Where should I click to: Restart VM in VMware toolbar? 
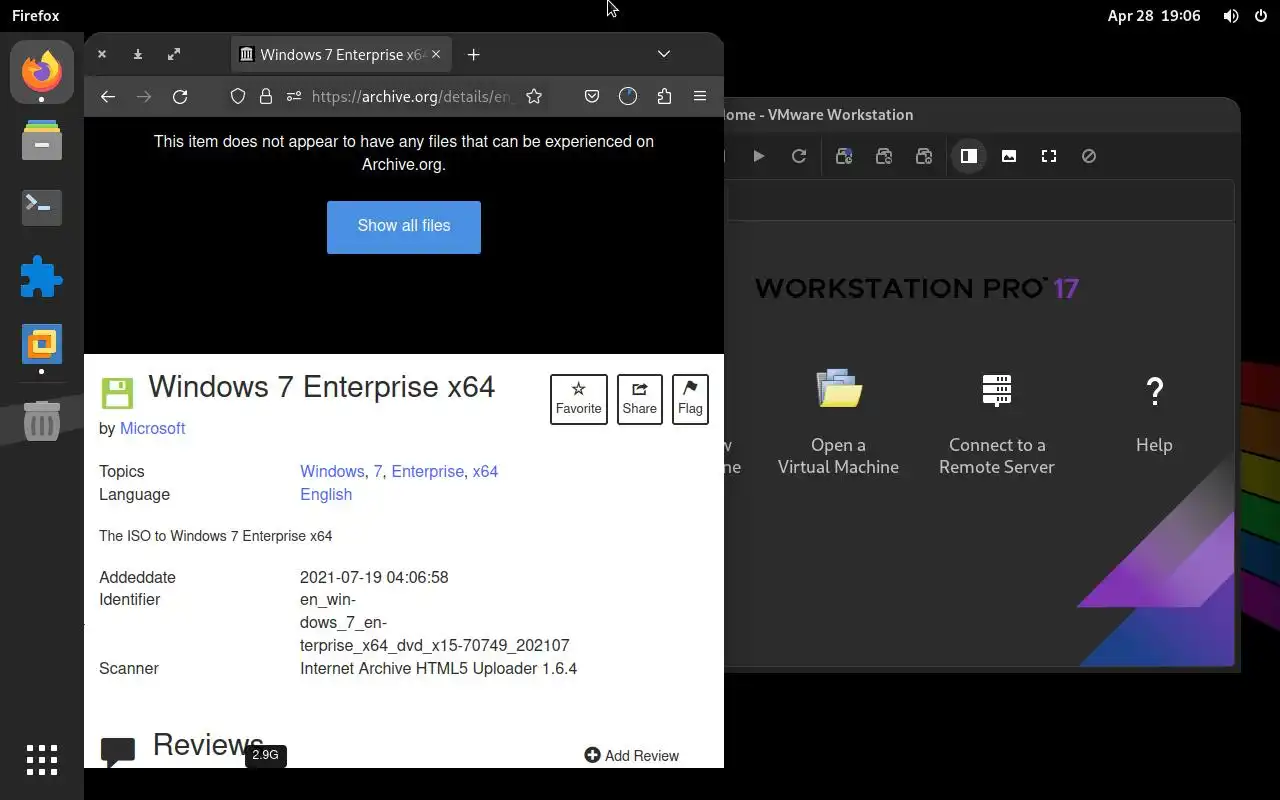(x=799, y=156)
